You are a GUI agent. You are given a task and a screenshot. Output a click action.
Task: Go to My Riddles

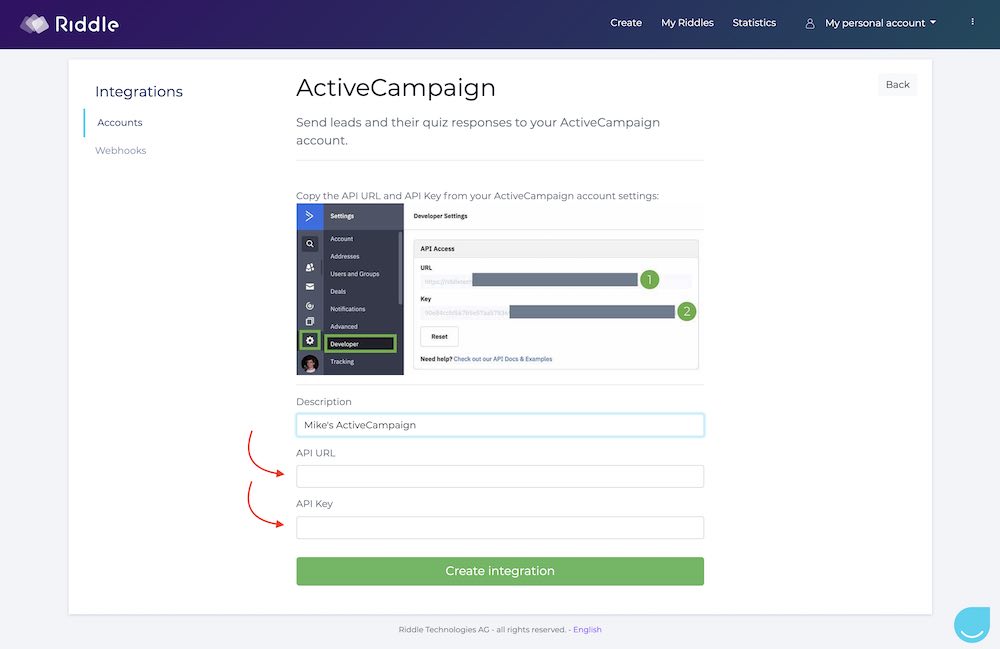pyautogui.click(x=687, y=22)
